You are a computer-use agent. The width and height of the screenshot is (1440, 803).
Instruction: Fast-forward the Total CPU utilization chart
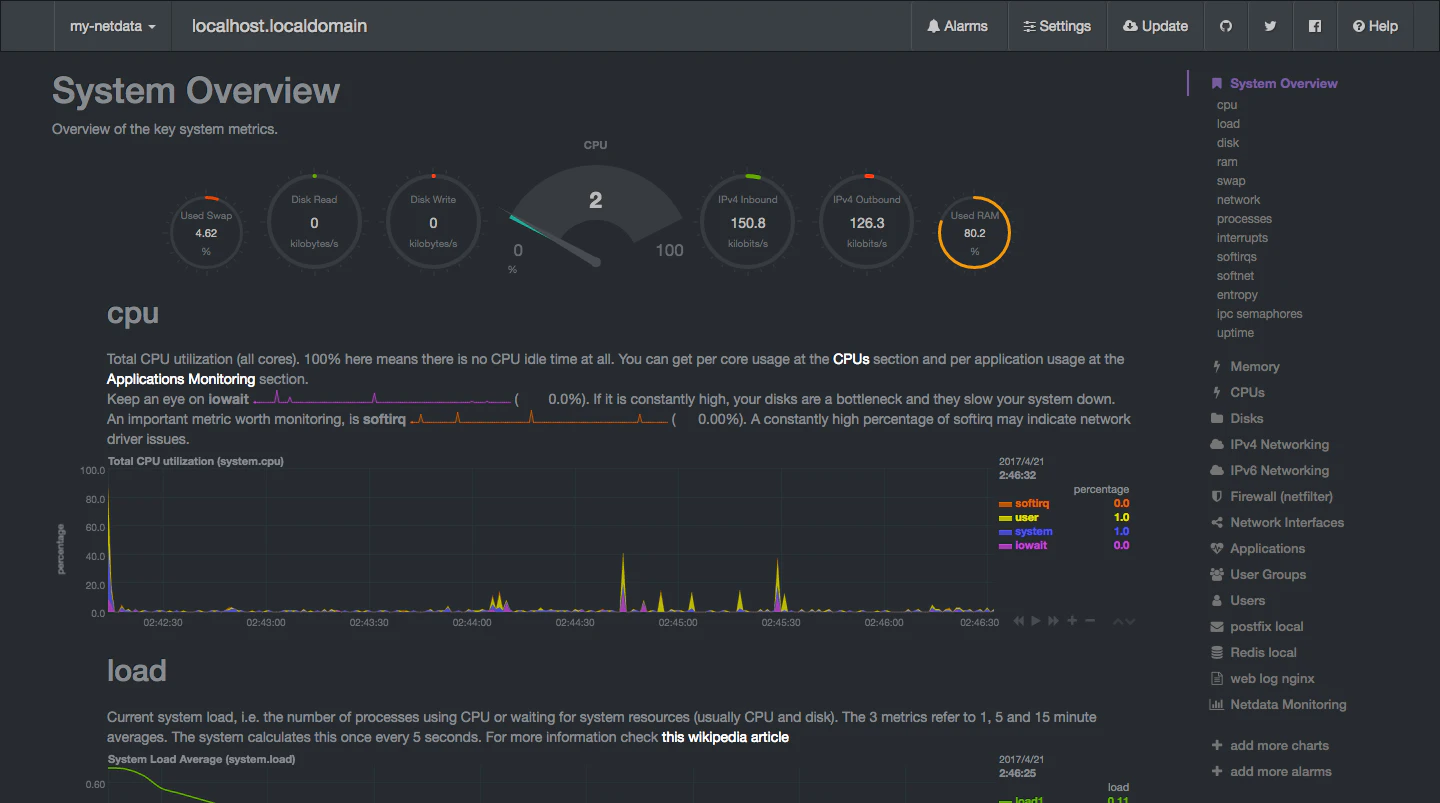pyautogui.click(x=1054, y=621)
